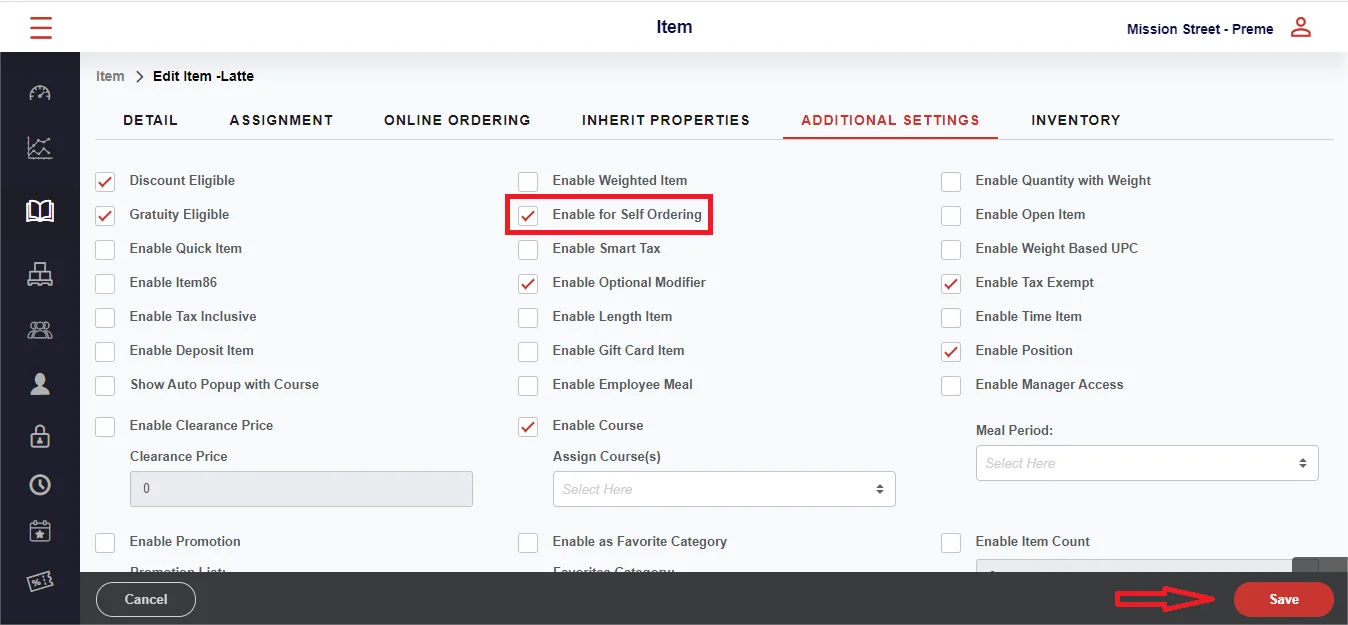Screen dimensions: 1348x625
Task: Open the user group icon
Action: coord(40,331)
